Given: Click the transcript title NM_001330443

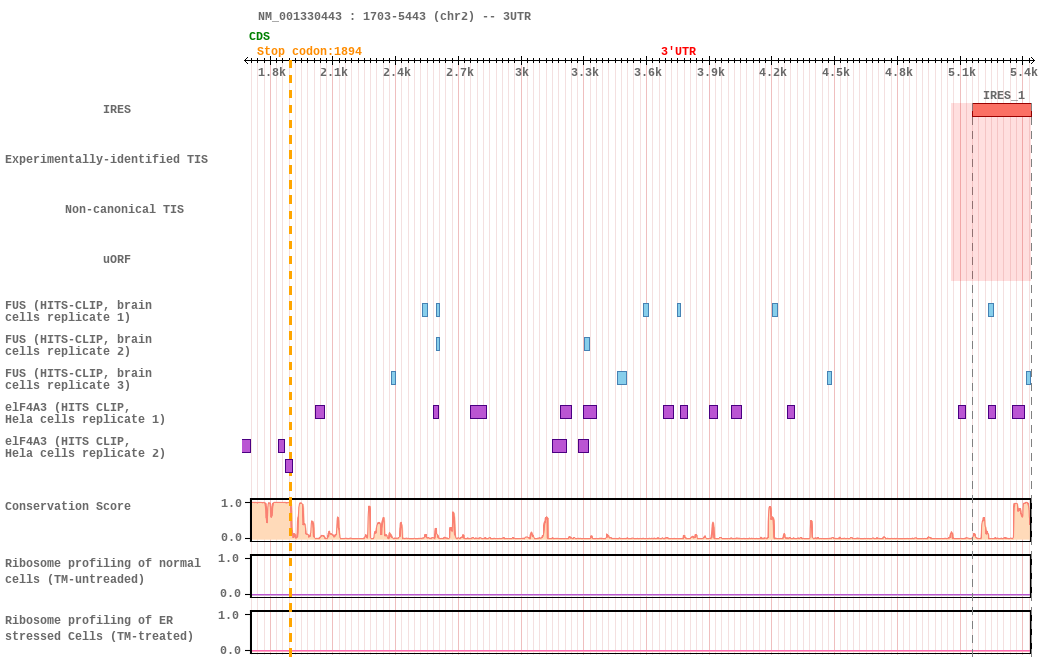Looking at the screenshot, I should click(394, 17).
